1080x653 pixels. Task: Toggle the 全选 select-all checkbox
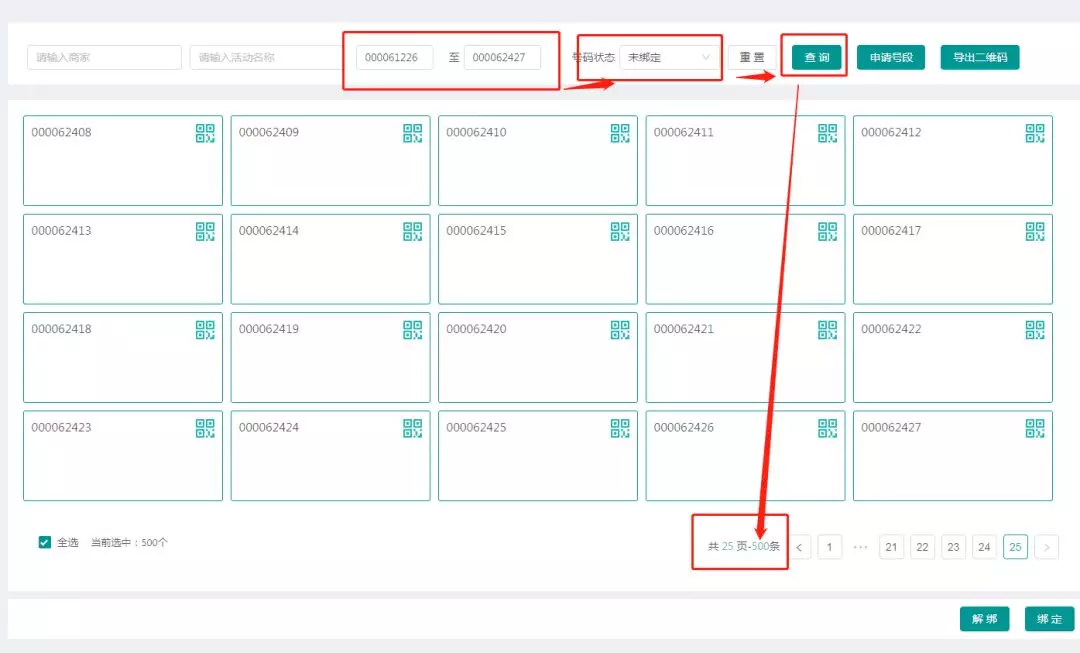(x=45, y=542)
